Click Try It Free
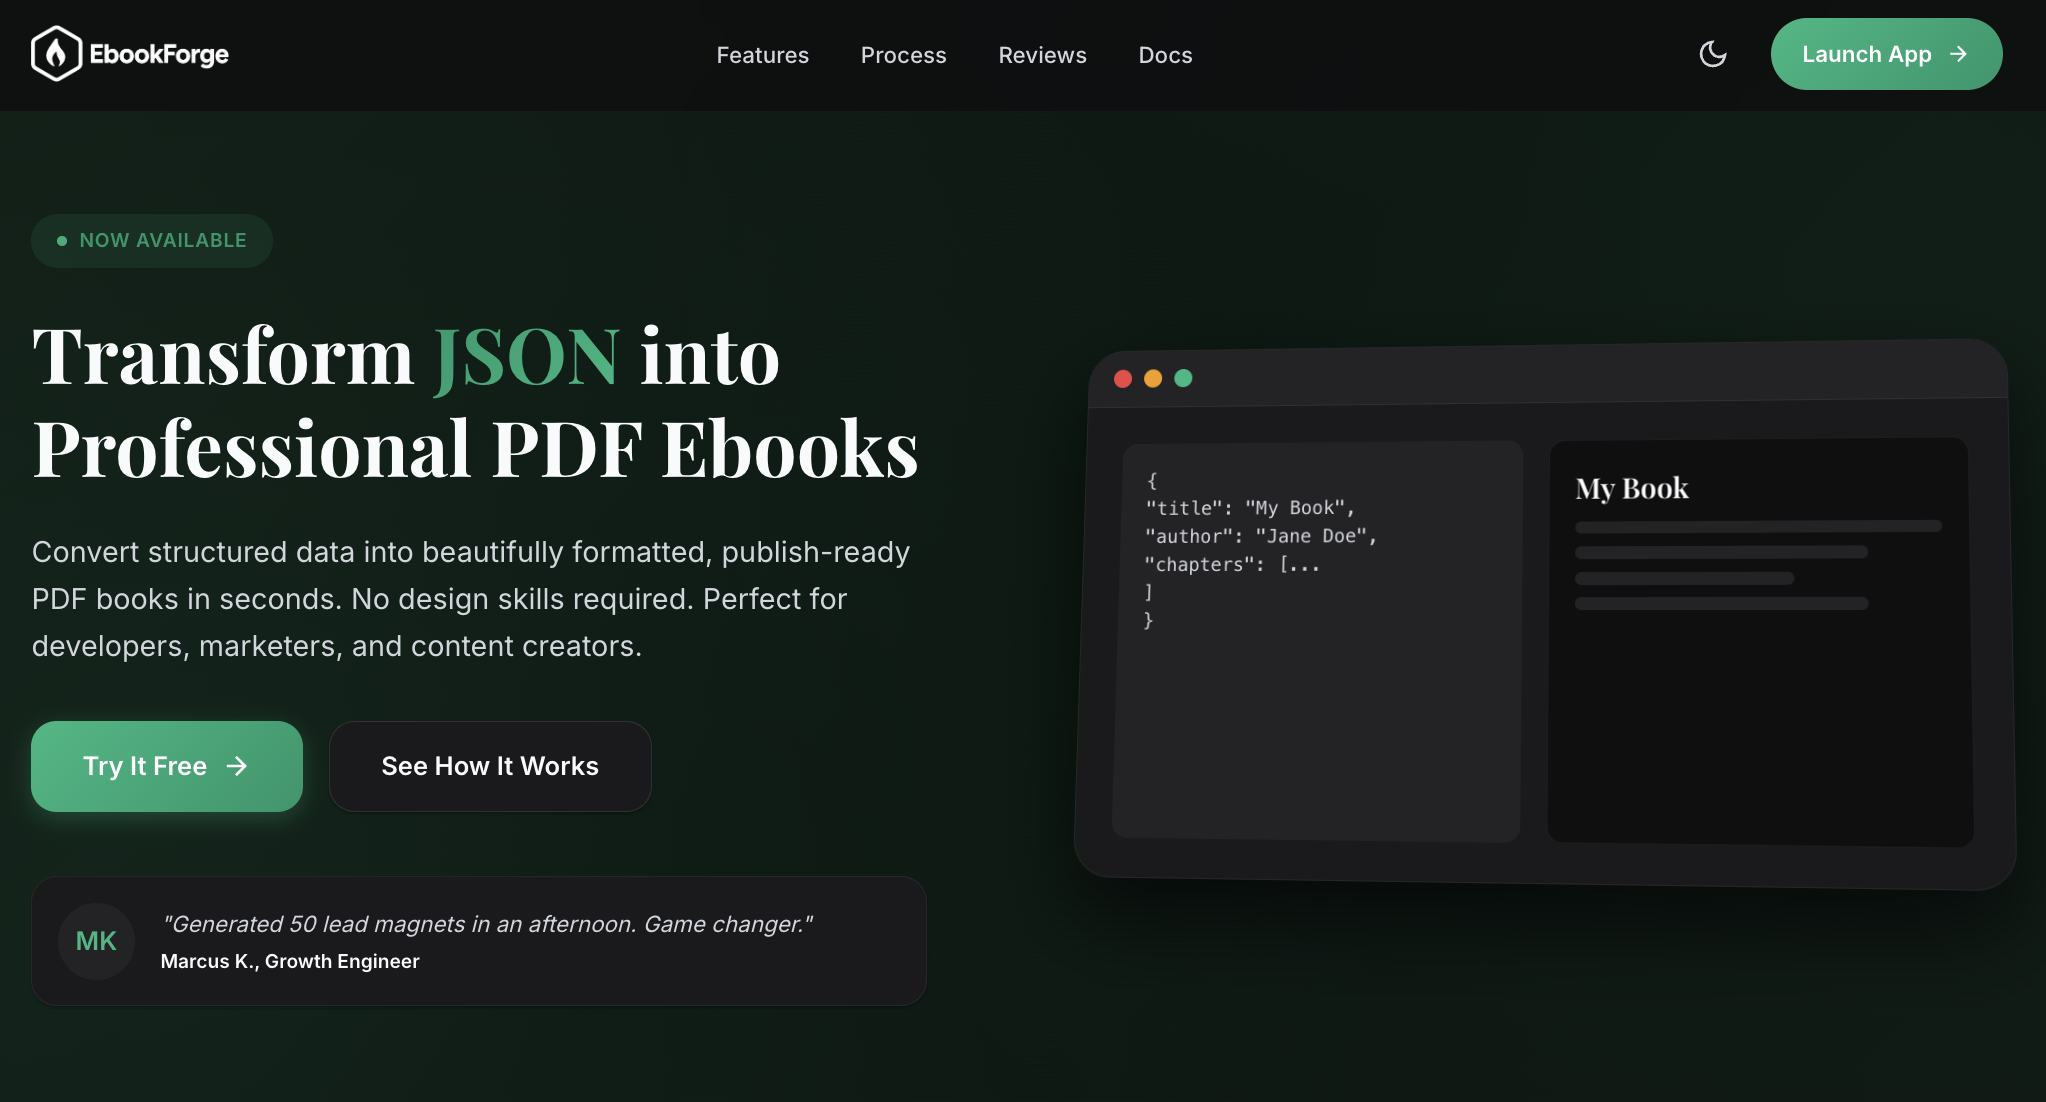2046x1102 pixels. pos(166,766)
